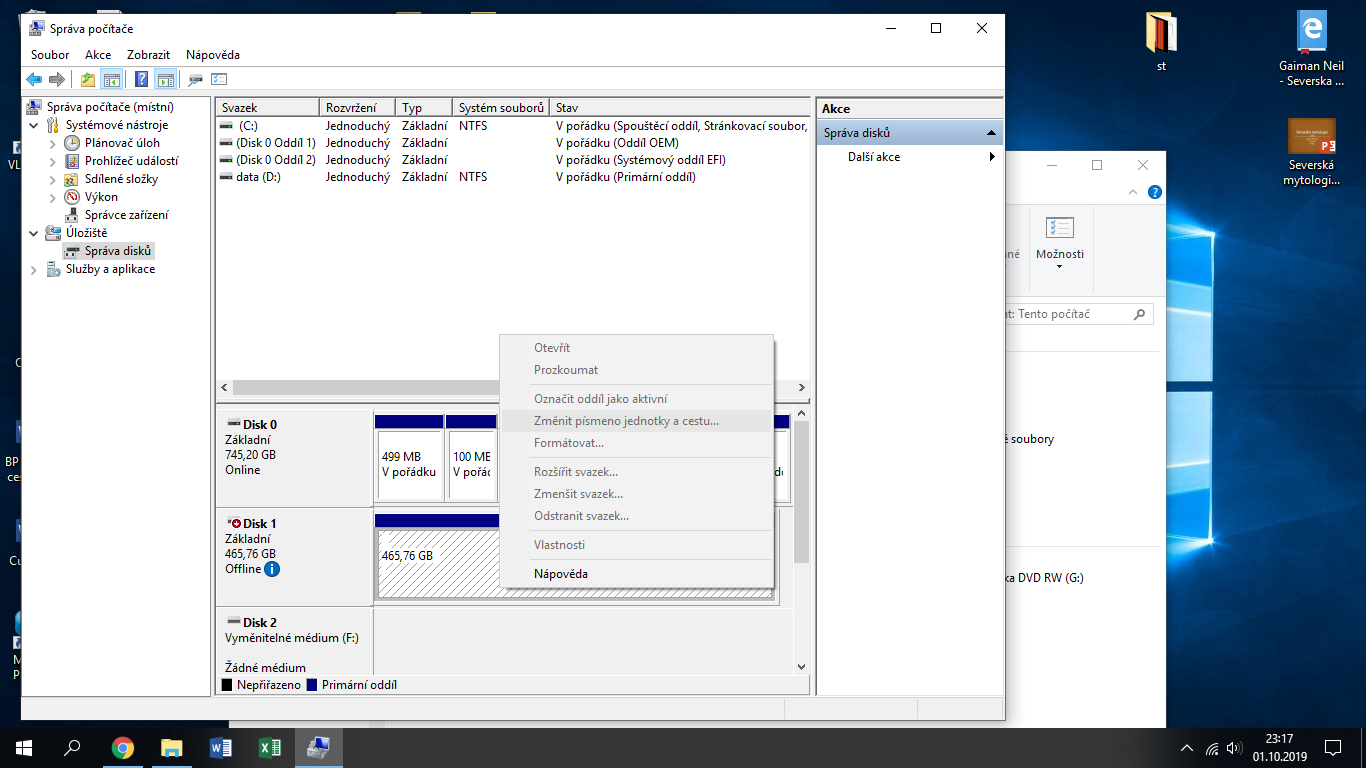
Task: Collapse the Systémové nástroje tree node
Action: (35, 125)
